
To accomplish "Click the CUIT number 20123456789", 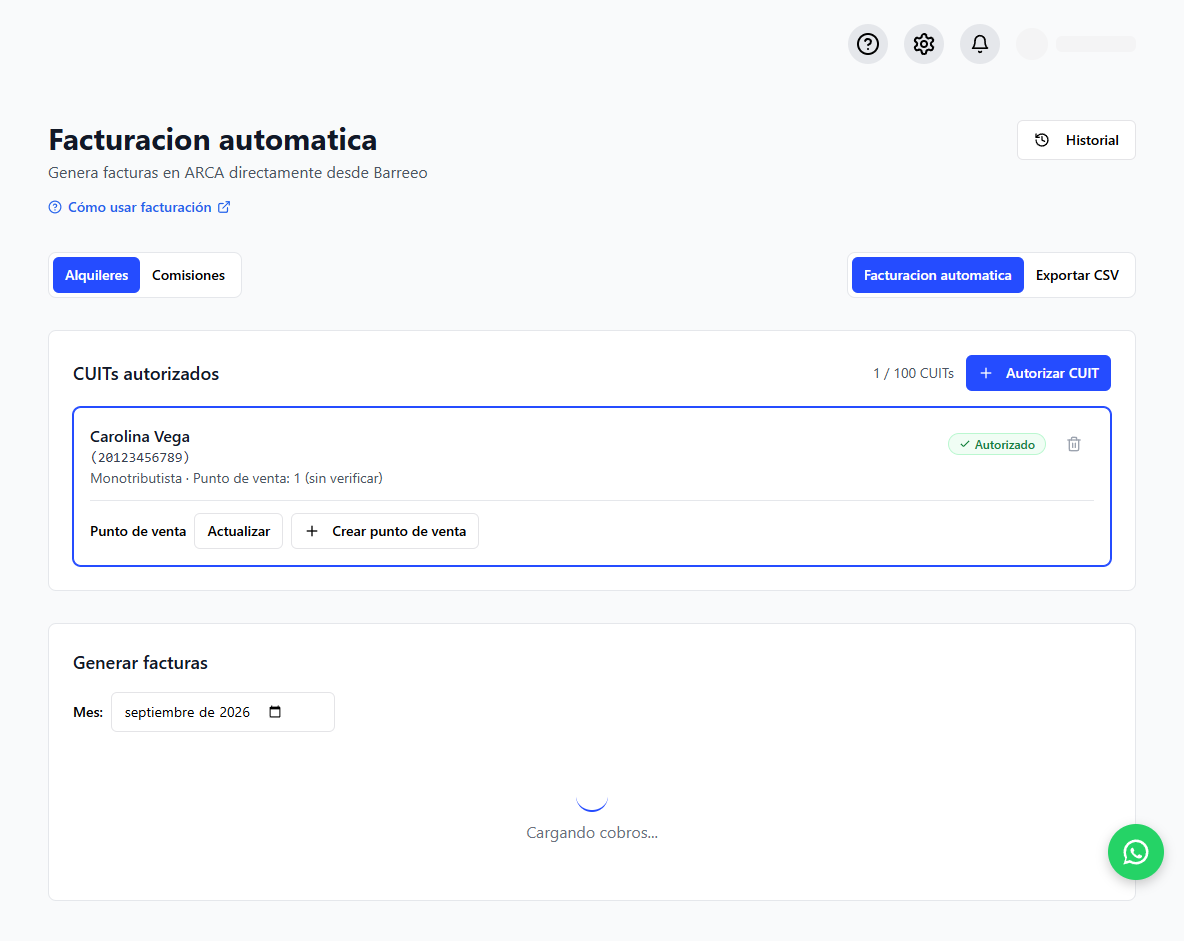I will [x=140, y=458].
